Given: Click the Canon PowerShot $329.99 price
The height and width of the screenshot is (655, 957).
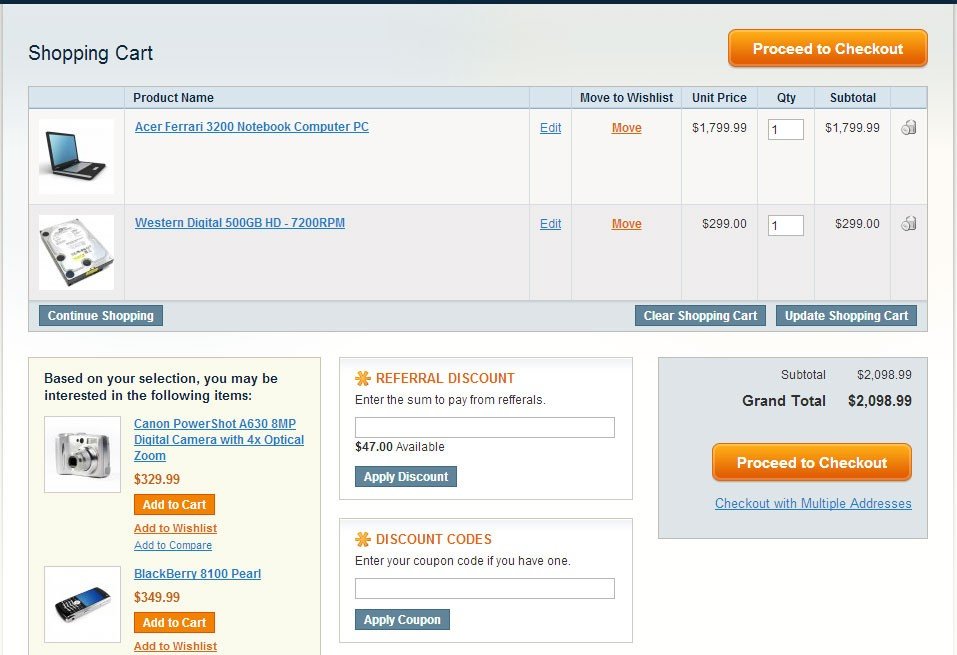Looking at the screenshot, I should tap(157, 479).
